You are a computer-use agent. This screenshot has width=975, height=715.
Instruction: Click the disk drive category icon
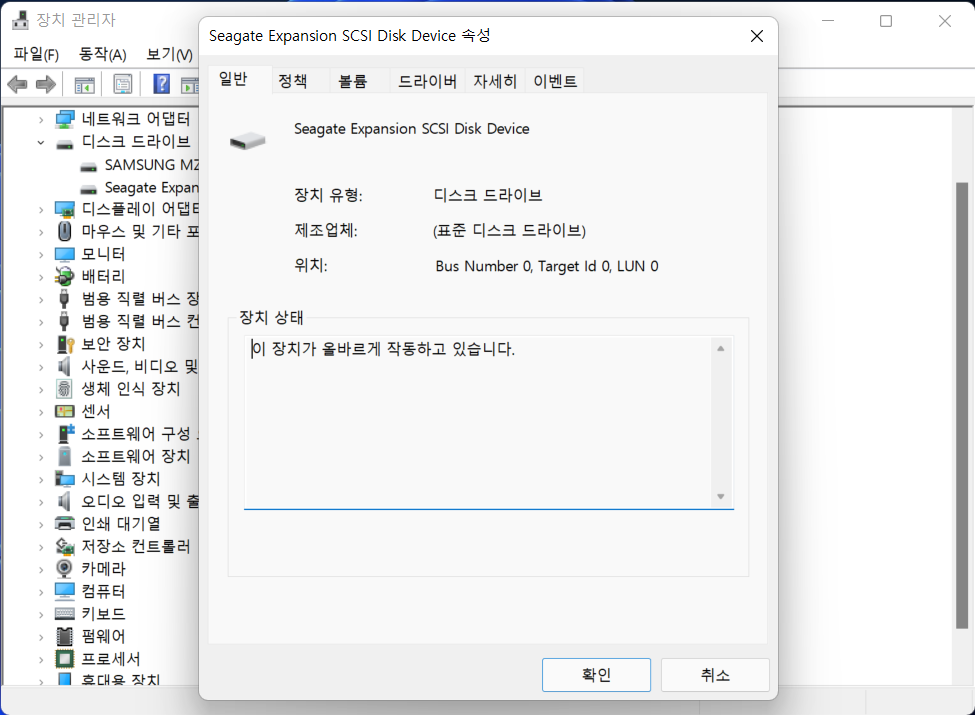coord(65,144)
